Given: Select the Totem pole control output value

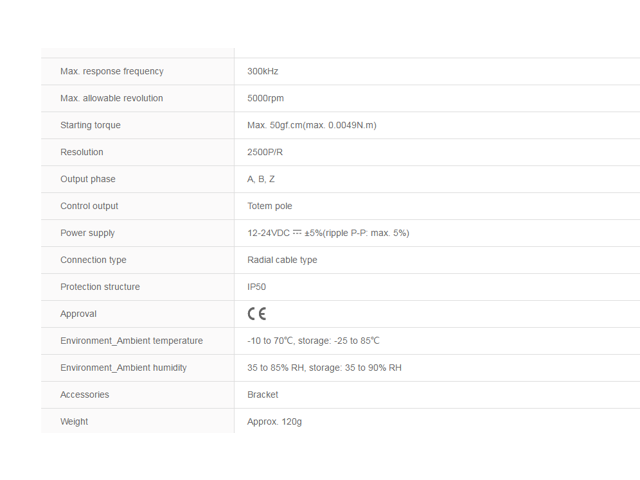Looking at the screenshot, I should point(269,206).
